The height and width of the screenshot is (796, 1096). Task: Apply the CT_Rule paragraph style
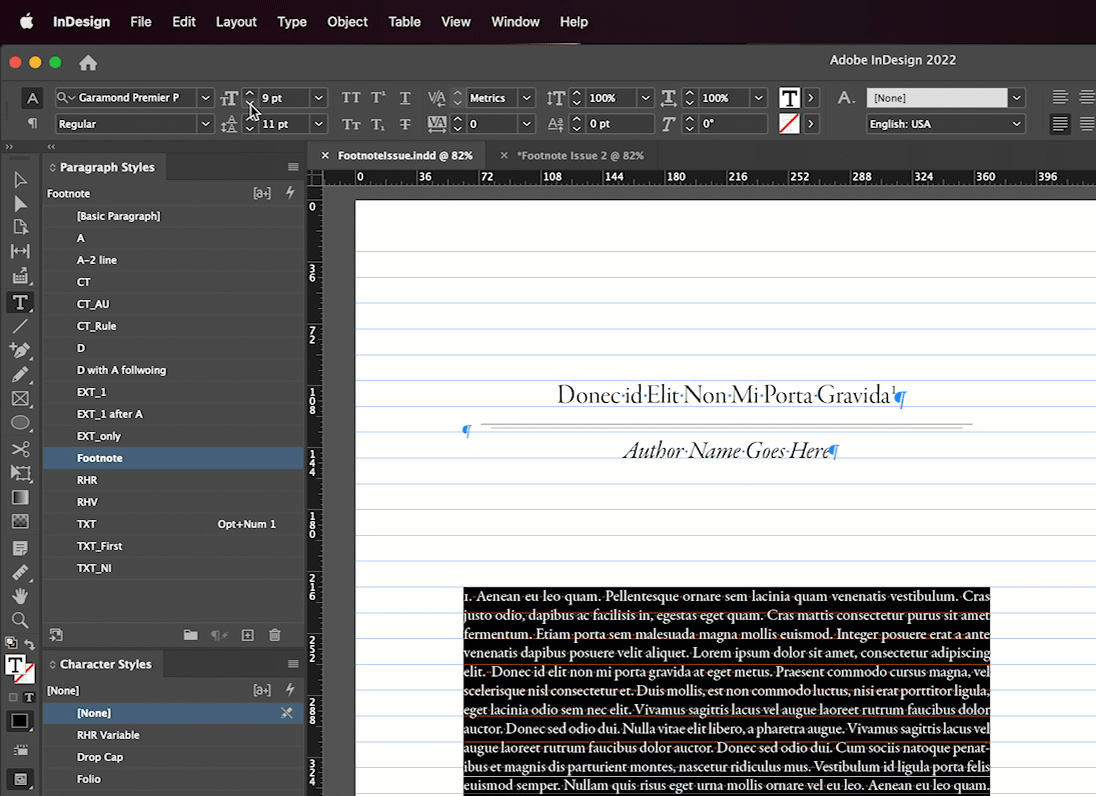click(x=173, y=326)
